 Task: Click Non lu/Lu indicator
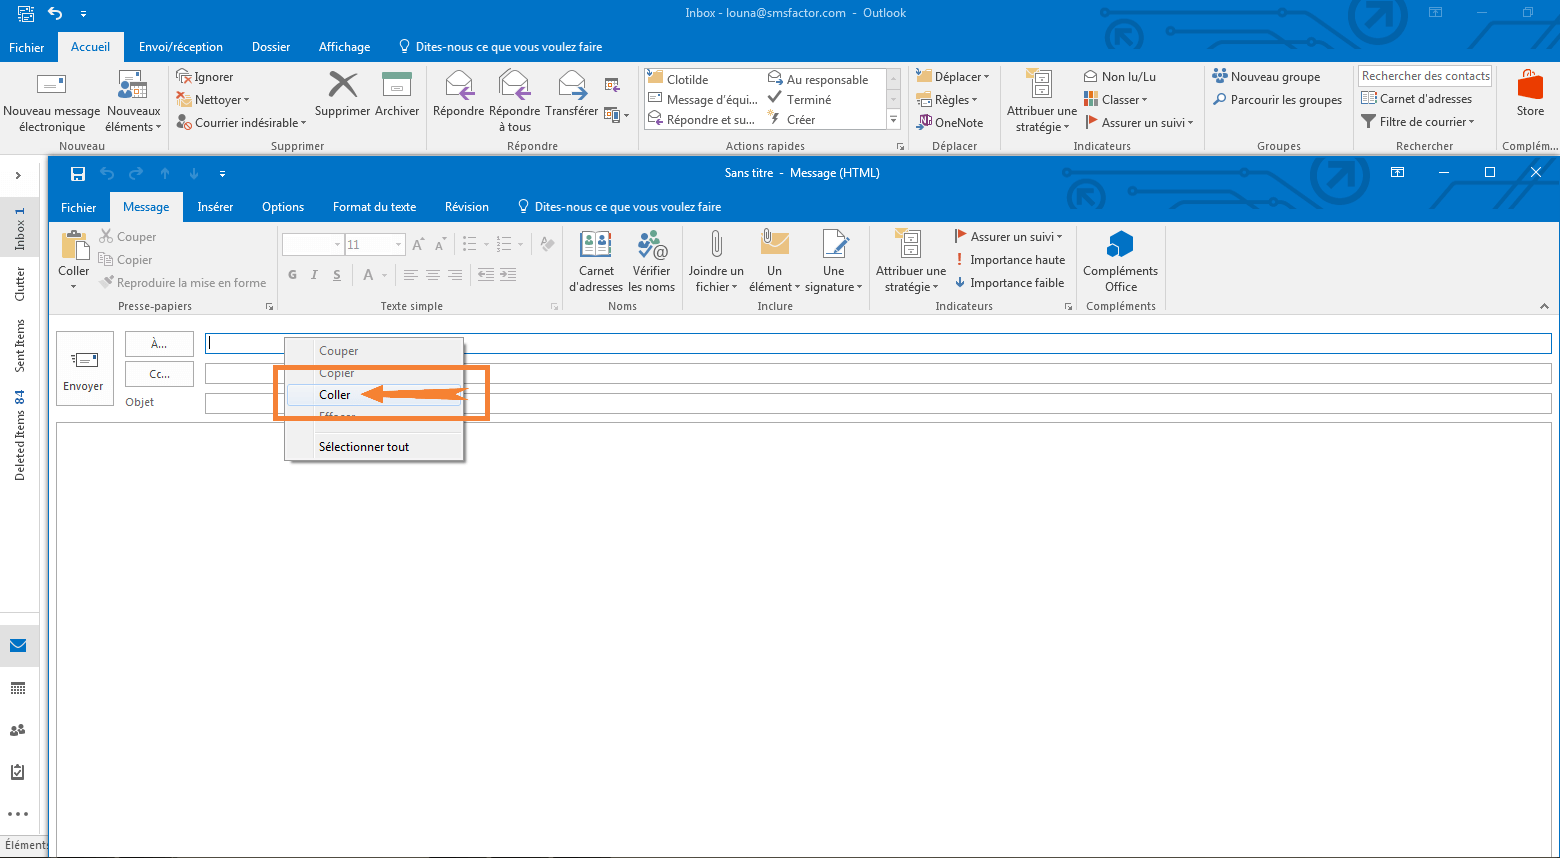pos(1120,77)
